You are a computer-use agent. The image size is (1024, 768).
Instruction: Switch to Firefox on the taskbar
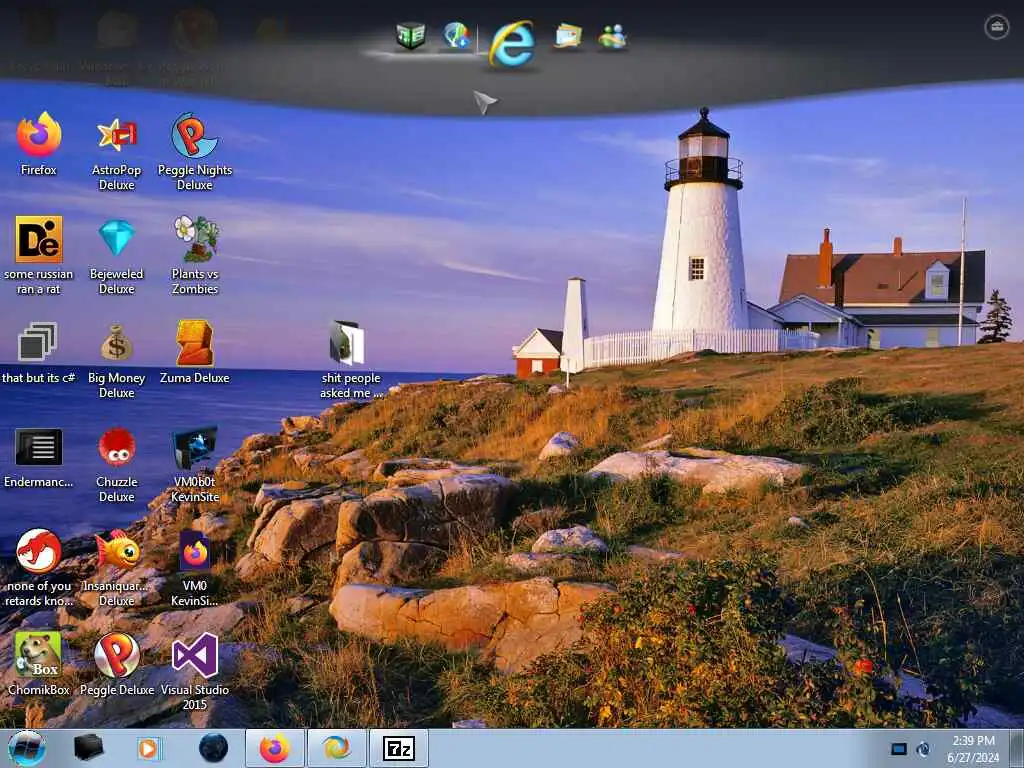coord(275,748)
